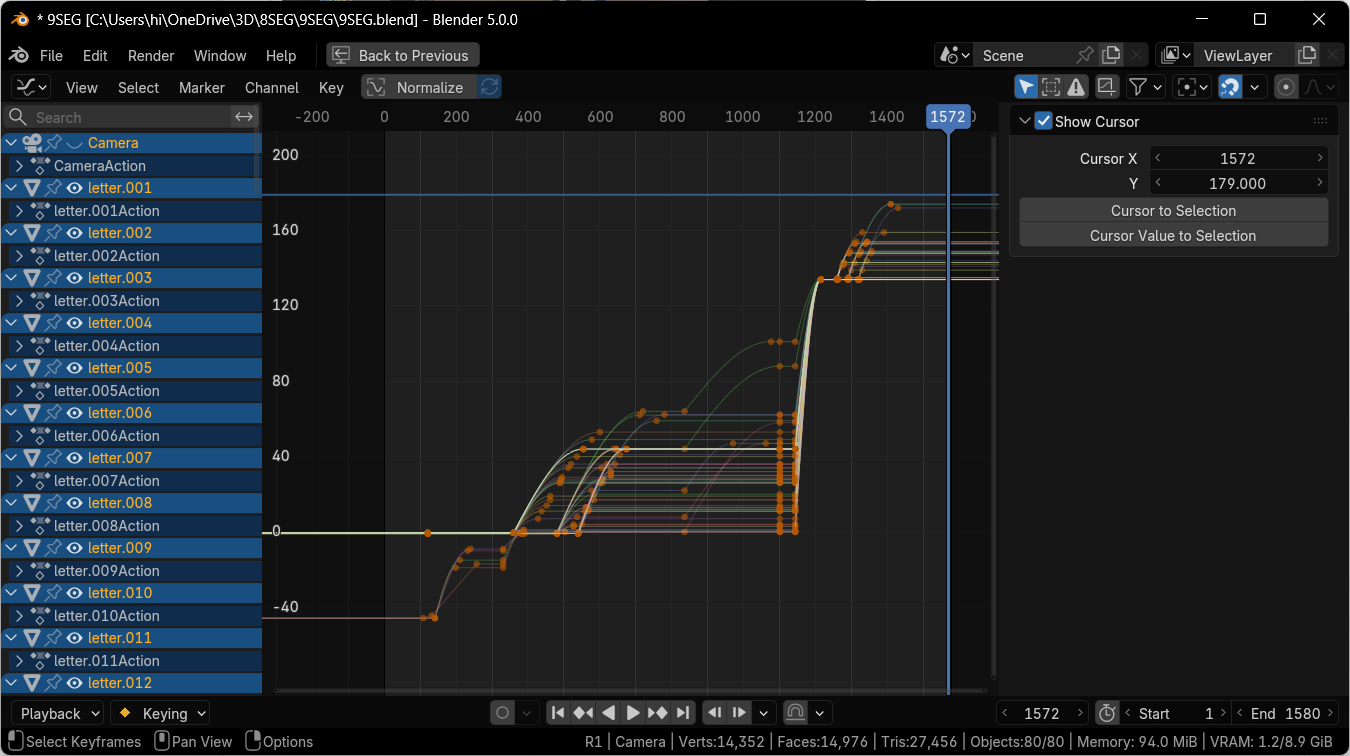Click the Scene browse icon
This screenshot has width=1350, height=756.
point(953,55)
